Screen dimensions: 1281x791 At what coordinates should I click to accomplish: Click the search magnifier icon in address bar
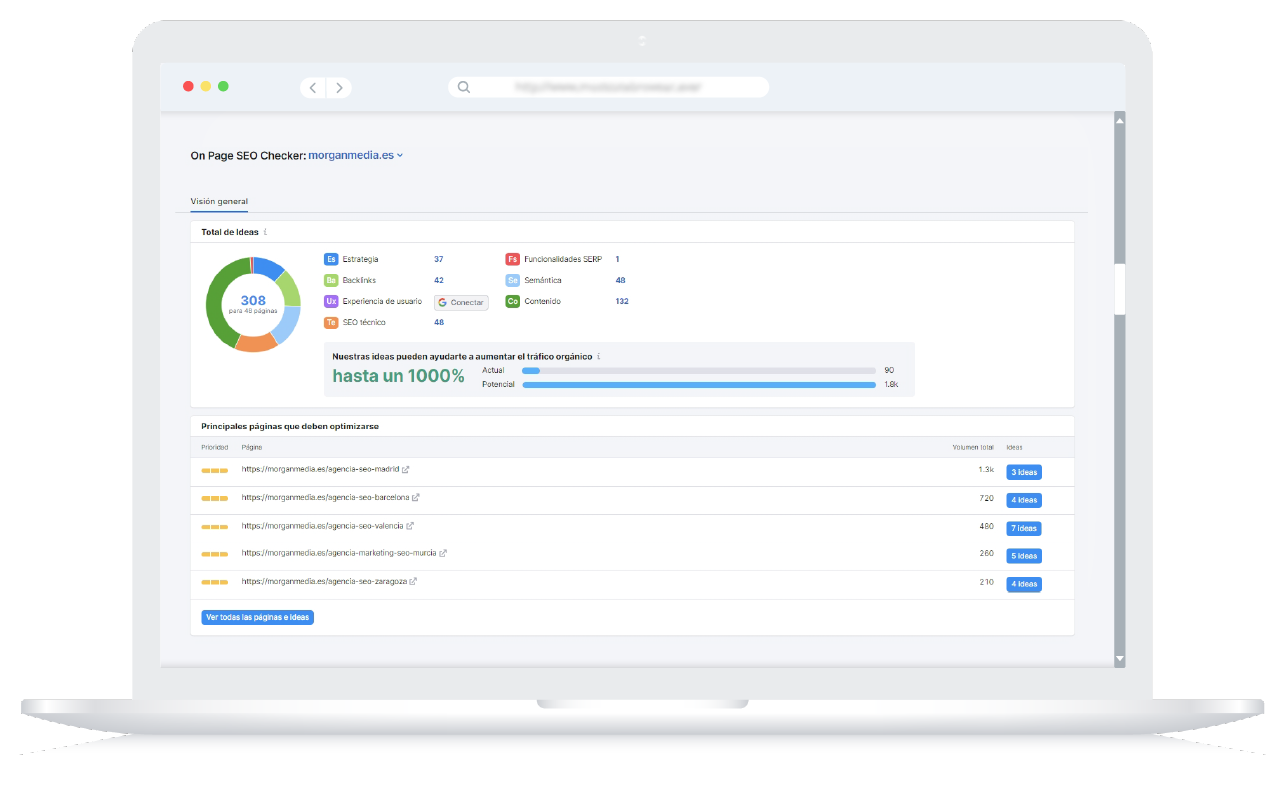click(x=464, y=87)
